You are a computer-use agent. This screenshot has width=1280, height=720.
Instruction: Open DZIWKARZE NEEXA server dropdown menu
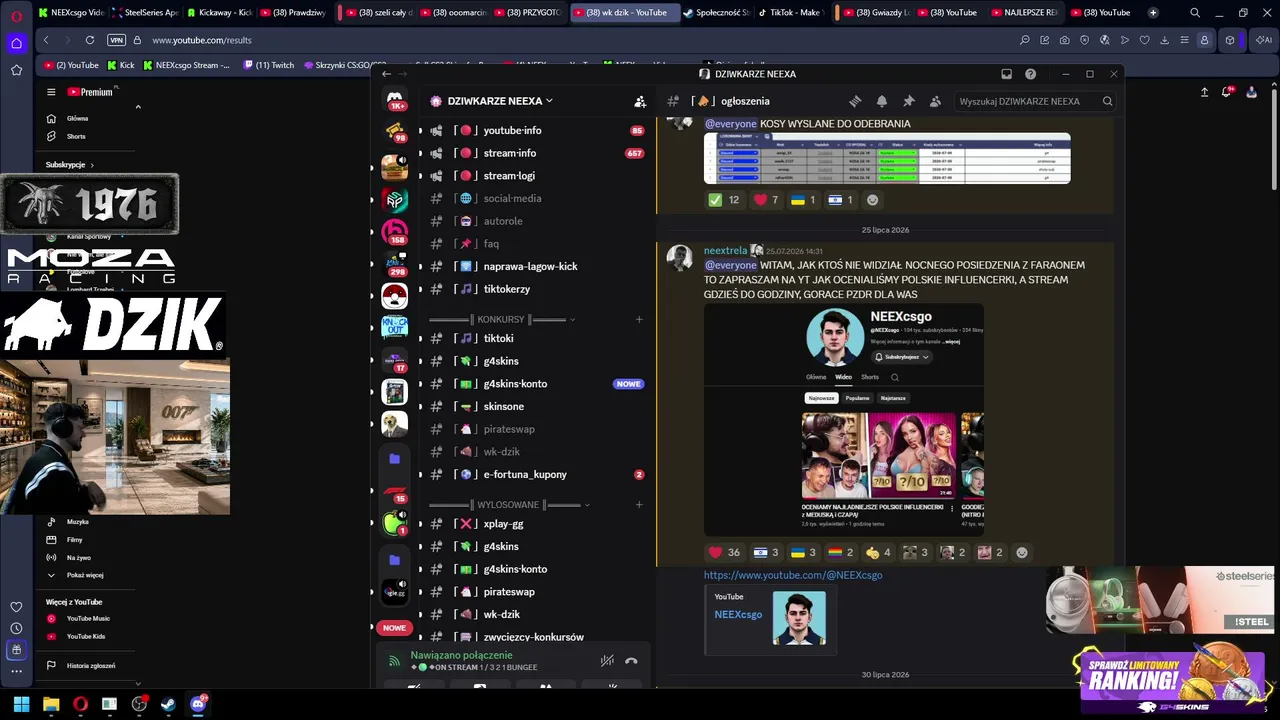pyautogui.click(x=500, y=101)
